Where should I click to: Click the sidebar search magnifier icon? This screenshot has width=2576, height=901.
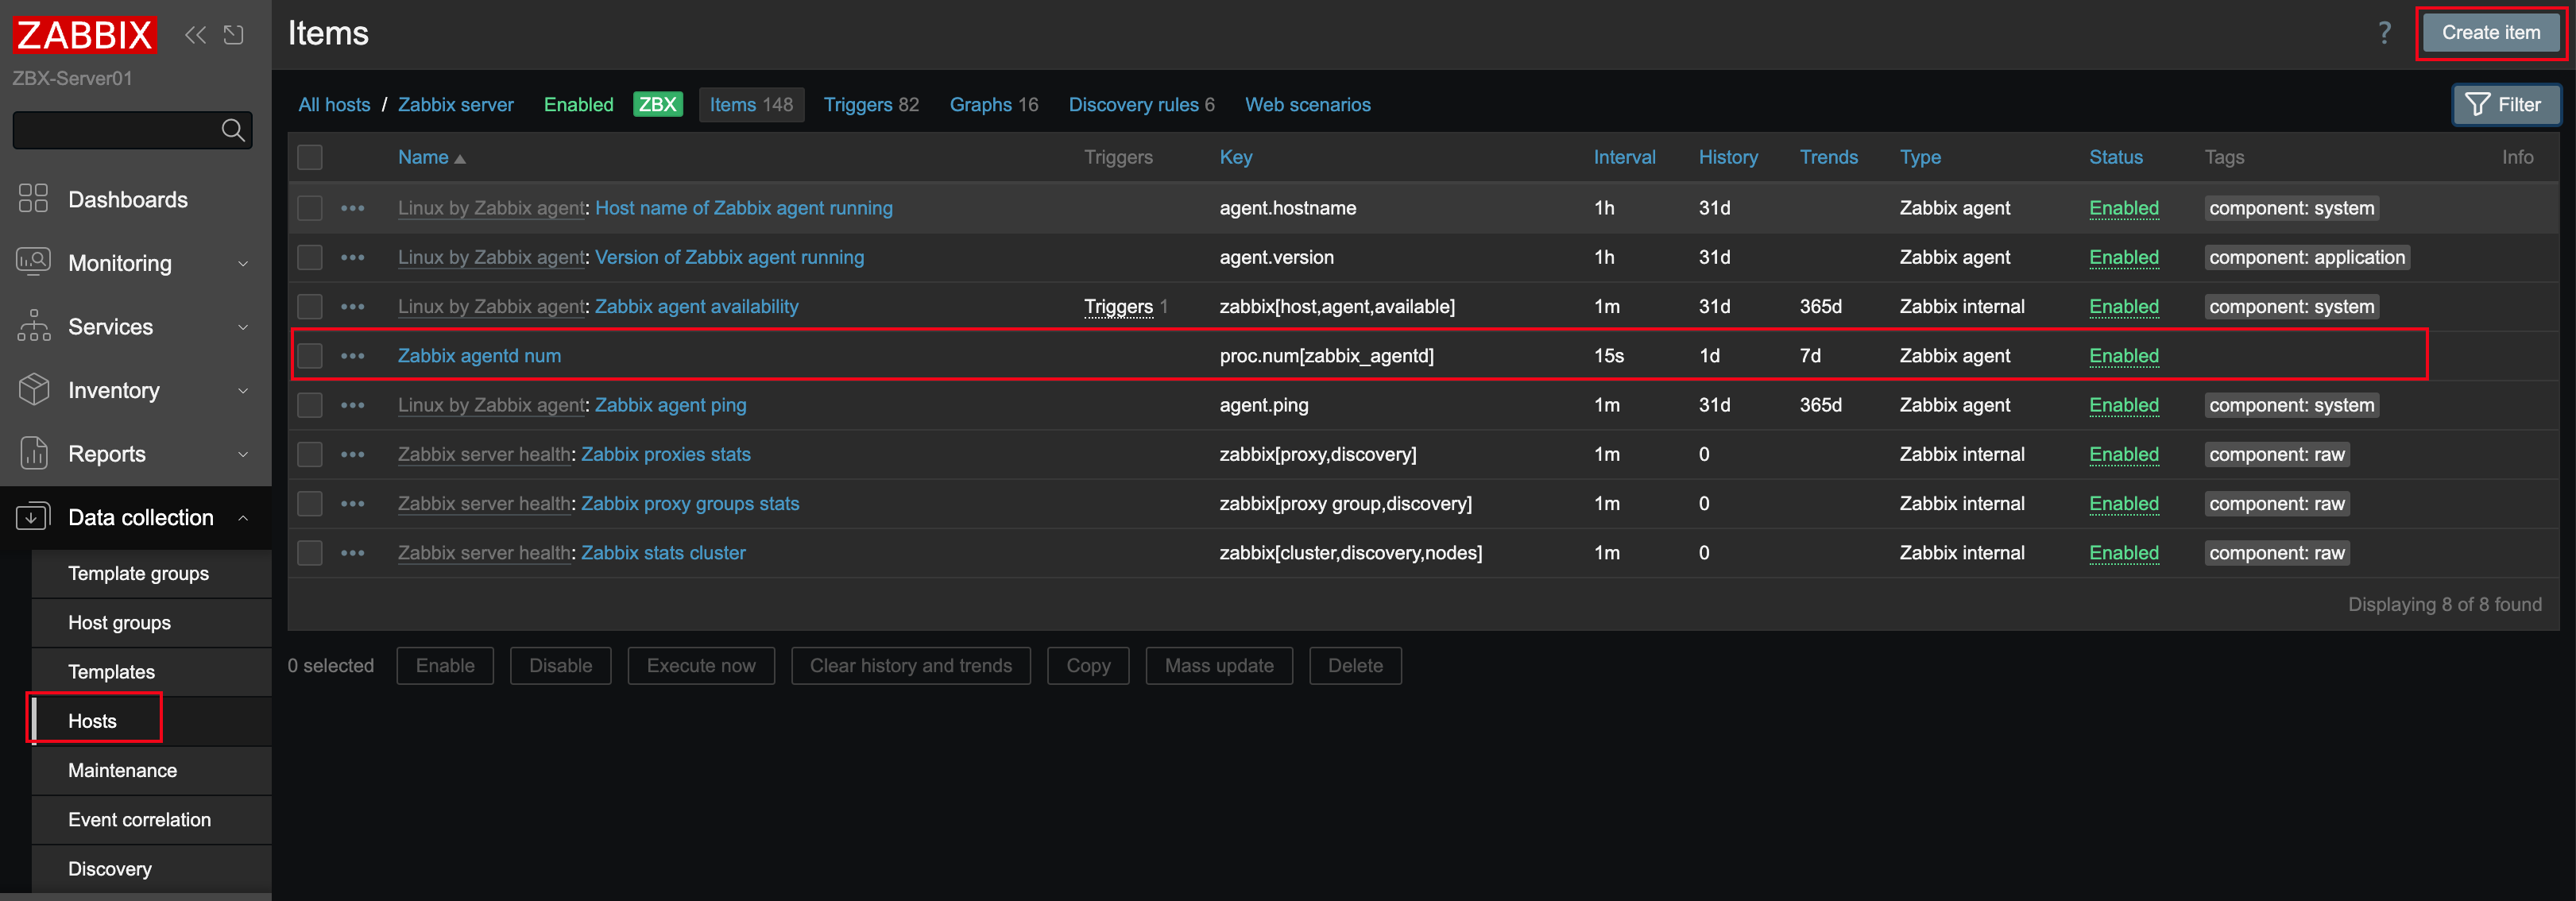232,130
